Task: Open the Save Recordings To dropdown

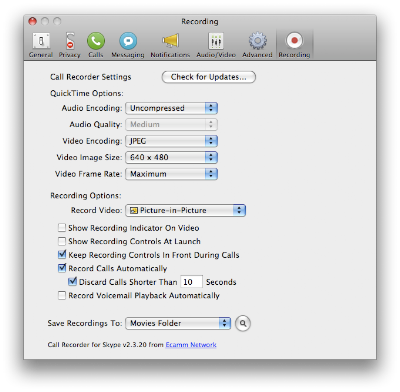Action: [x=178, y=323]
